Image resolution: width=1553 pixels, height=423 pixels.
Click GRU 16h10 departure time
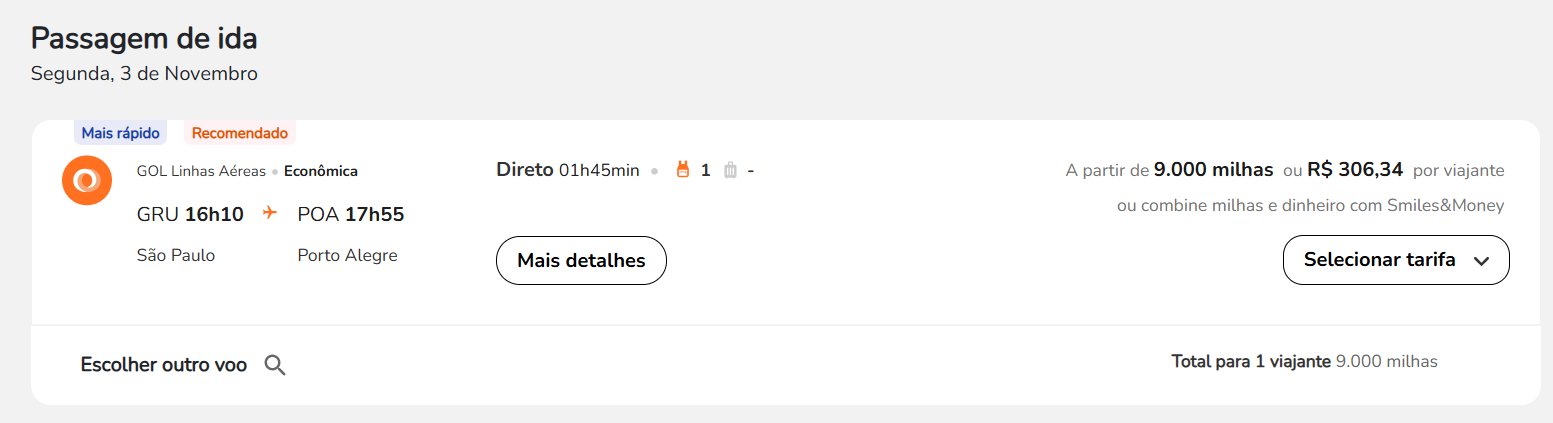pos(190,214)
